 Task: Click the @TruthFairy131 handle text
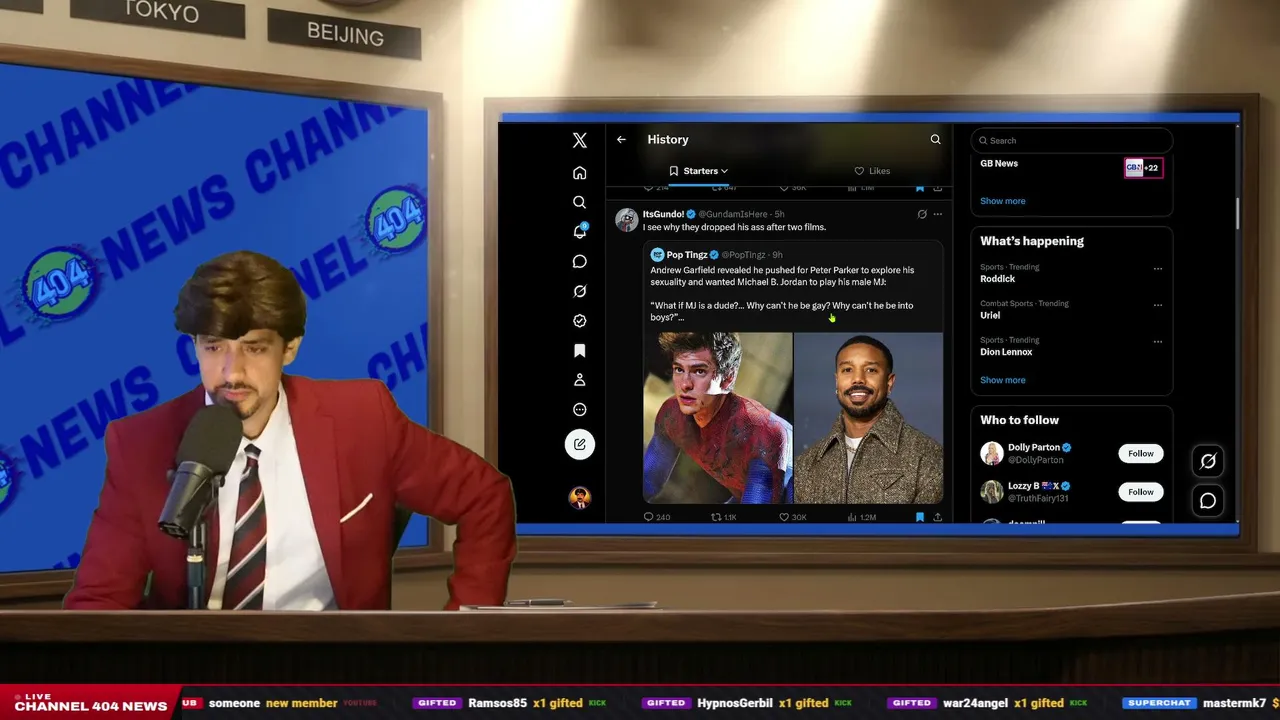point(1038,498)
